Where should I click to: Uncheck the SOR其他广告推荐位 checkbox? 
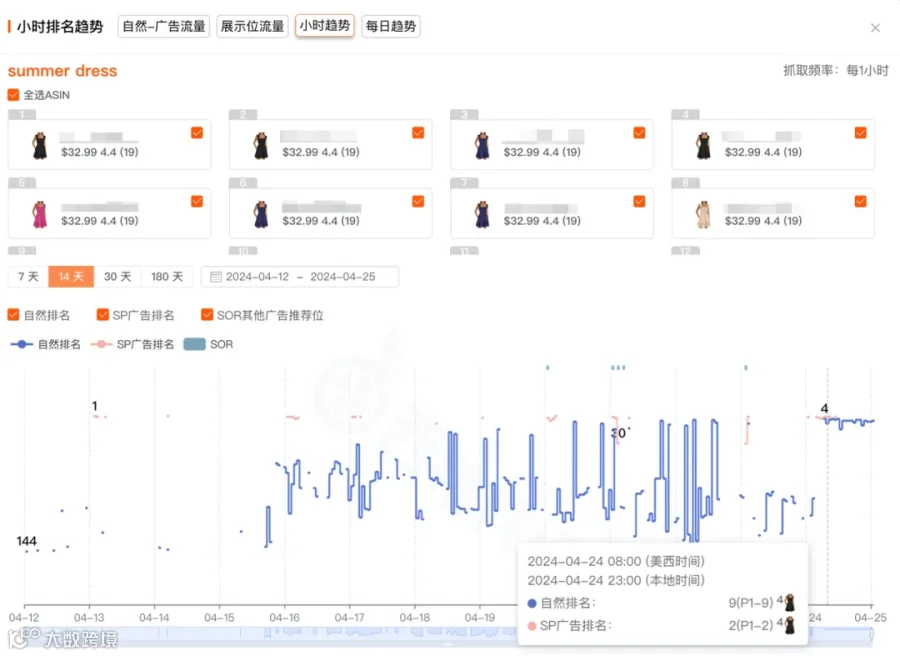pyautogui.click(x=207, y=315)
